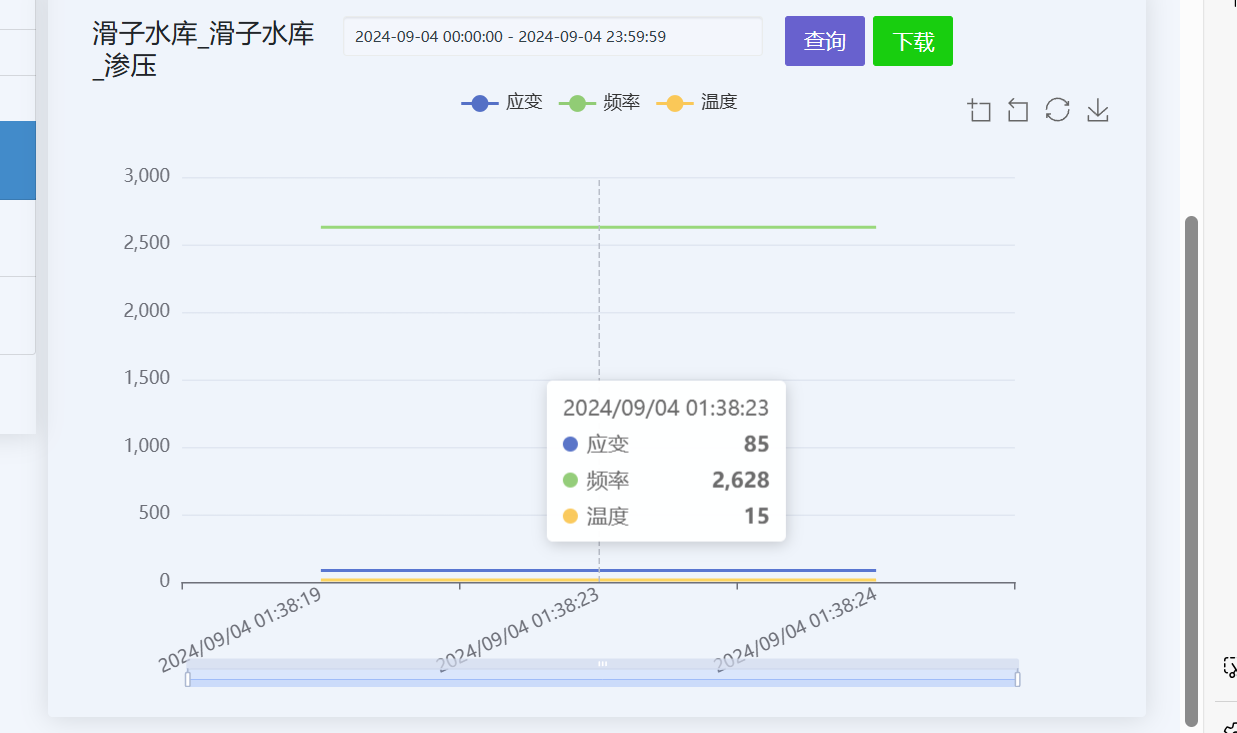
Task: Click the zoom reset icon in the chart toolbox
Action: (1017, 110)
